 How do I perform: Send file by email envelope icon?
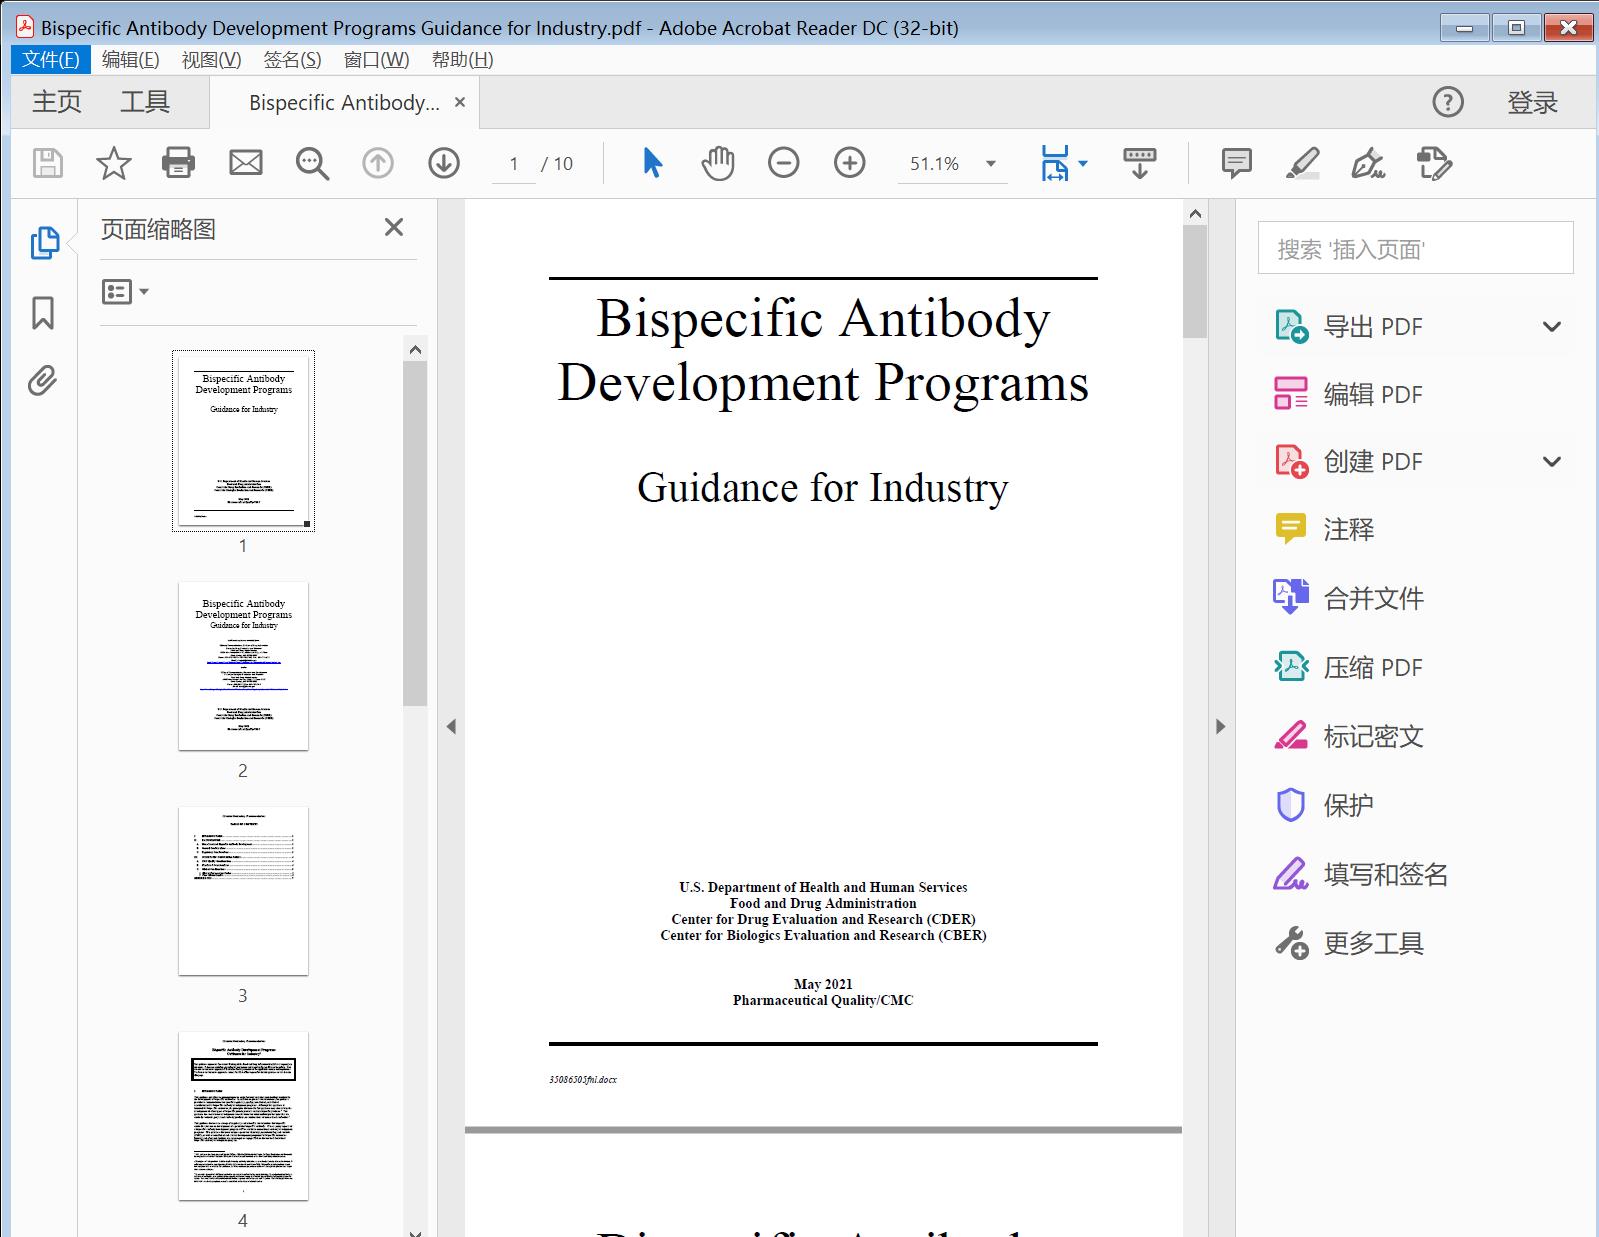coord(246,163)
